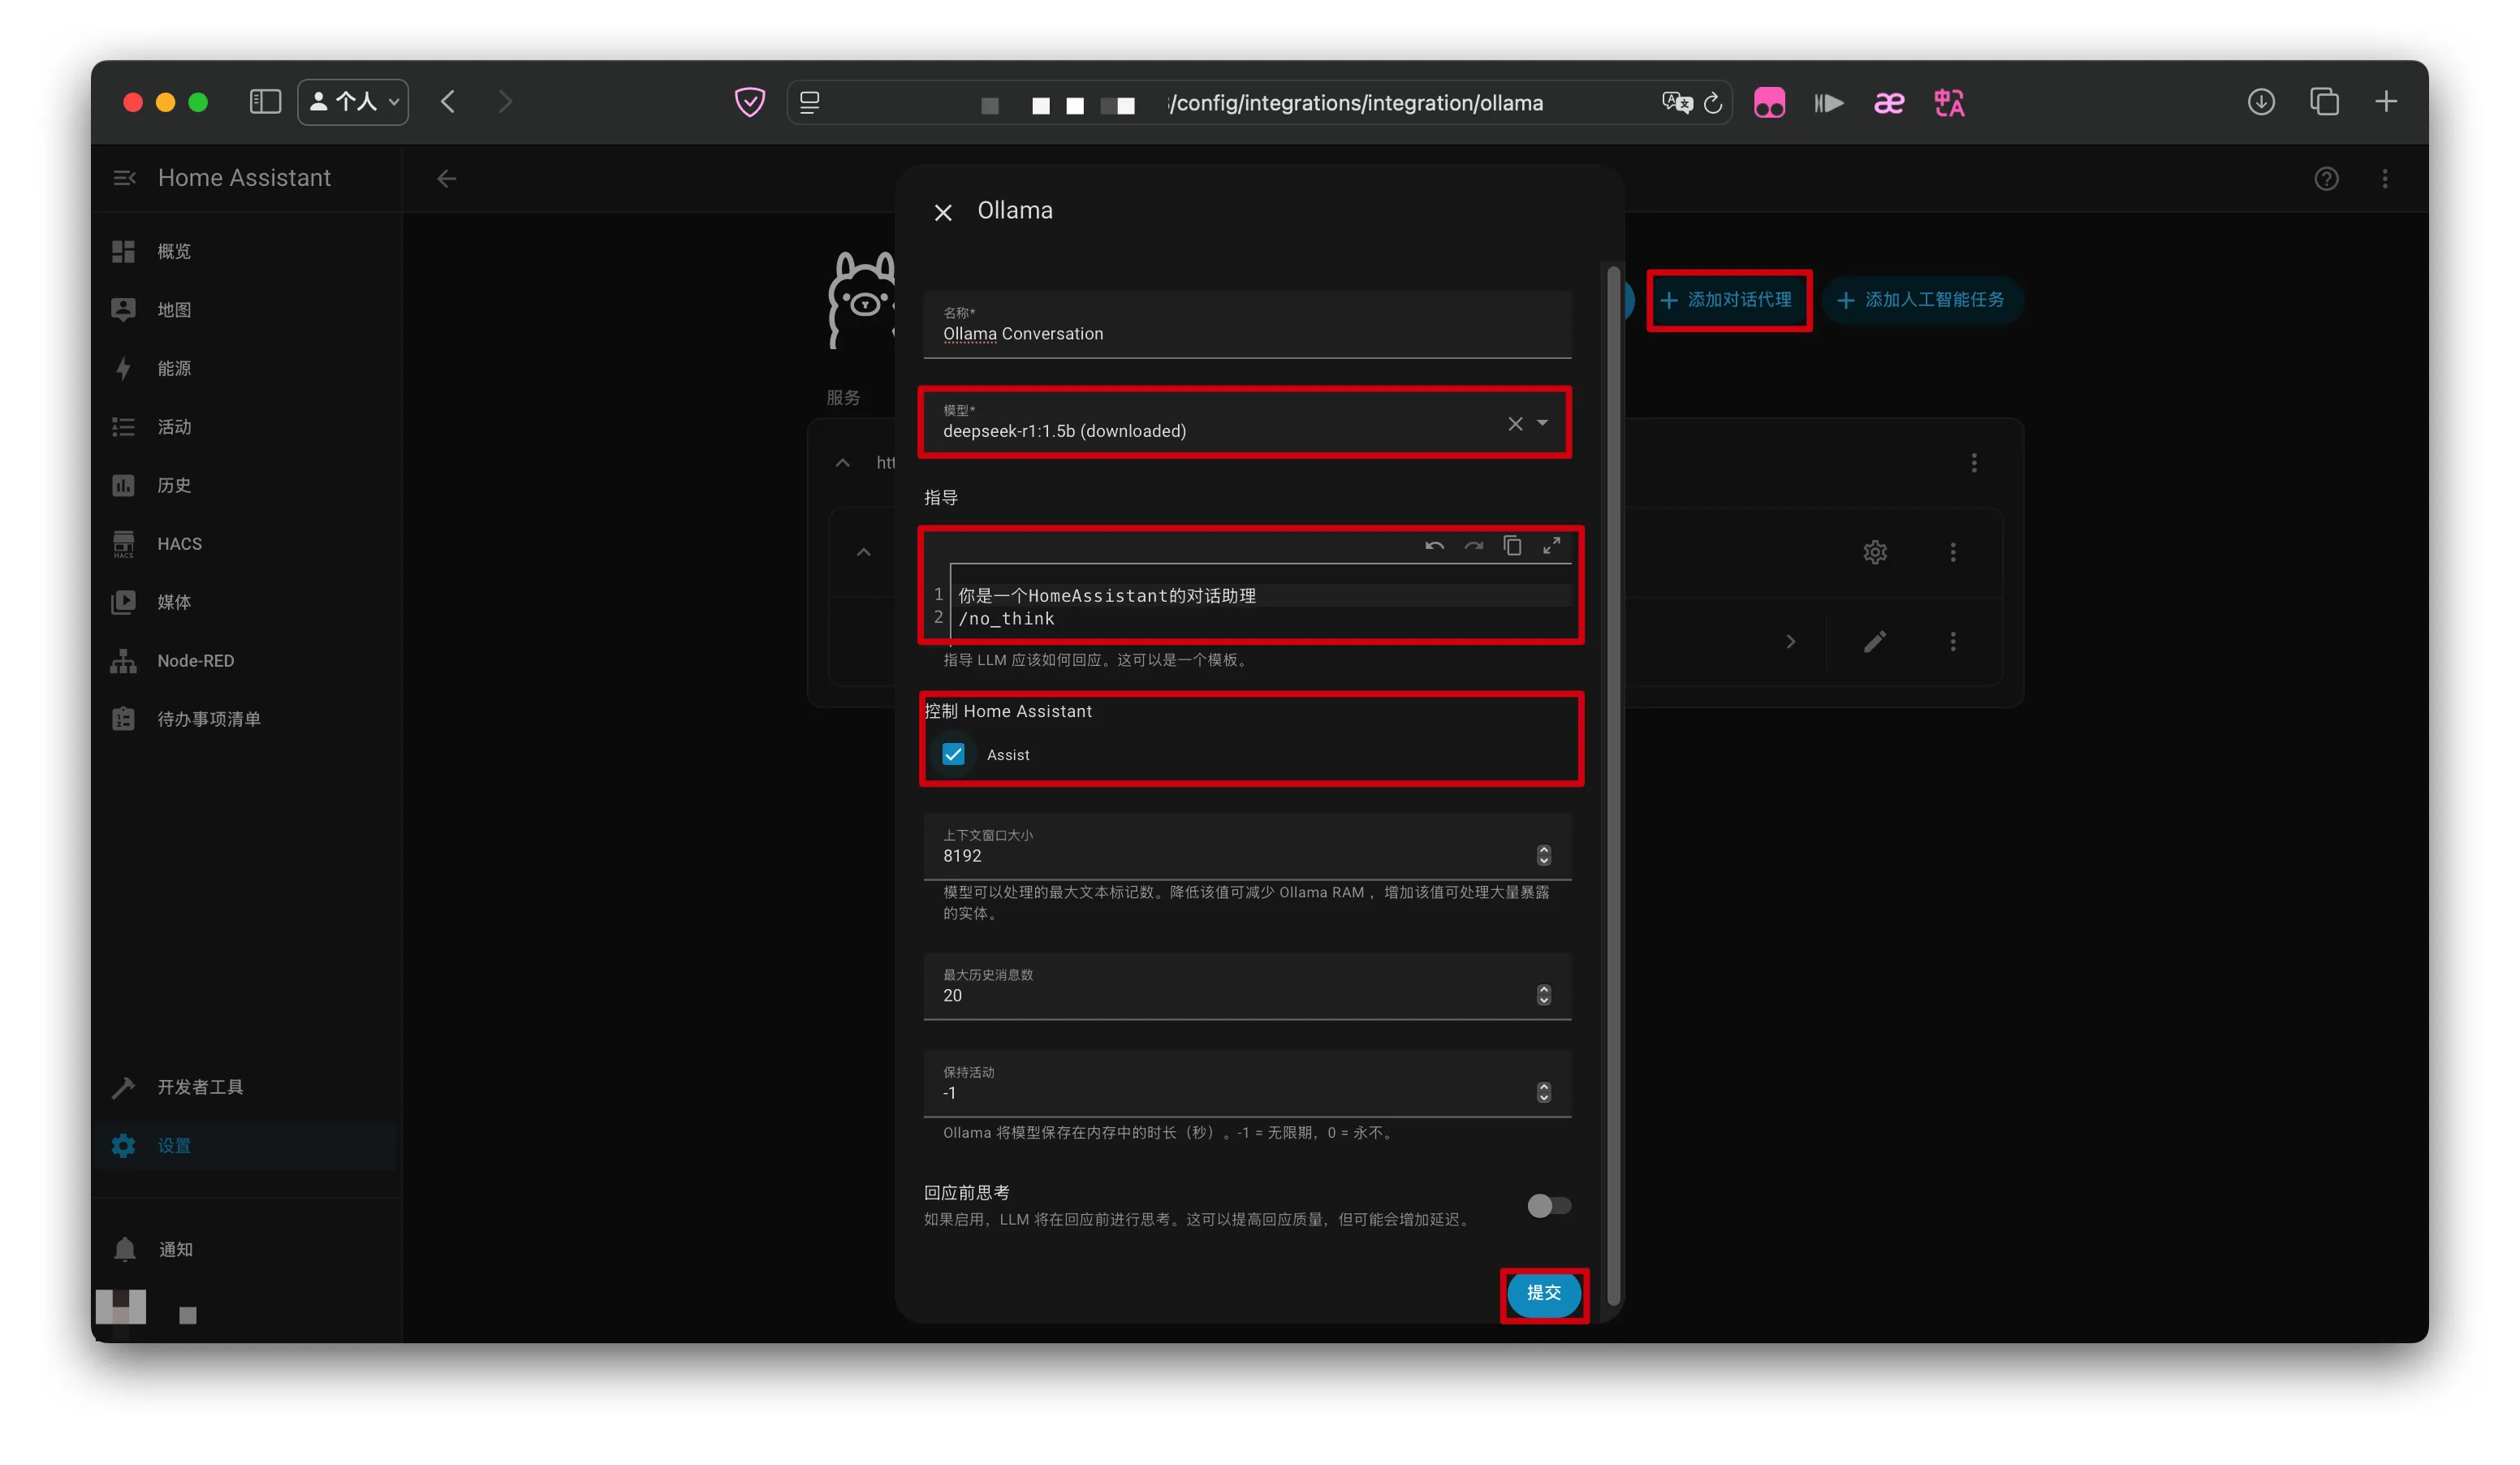Expand instructions editor to fullscreen
Image resolution: width=2520 pixels, height=1465 pixels.
(1551, 546)
